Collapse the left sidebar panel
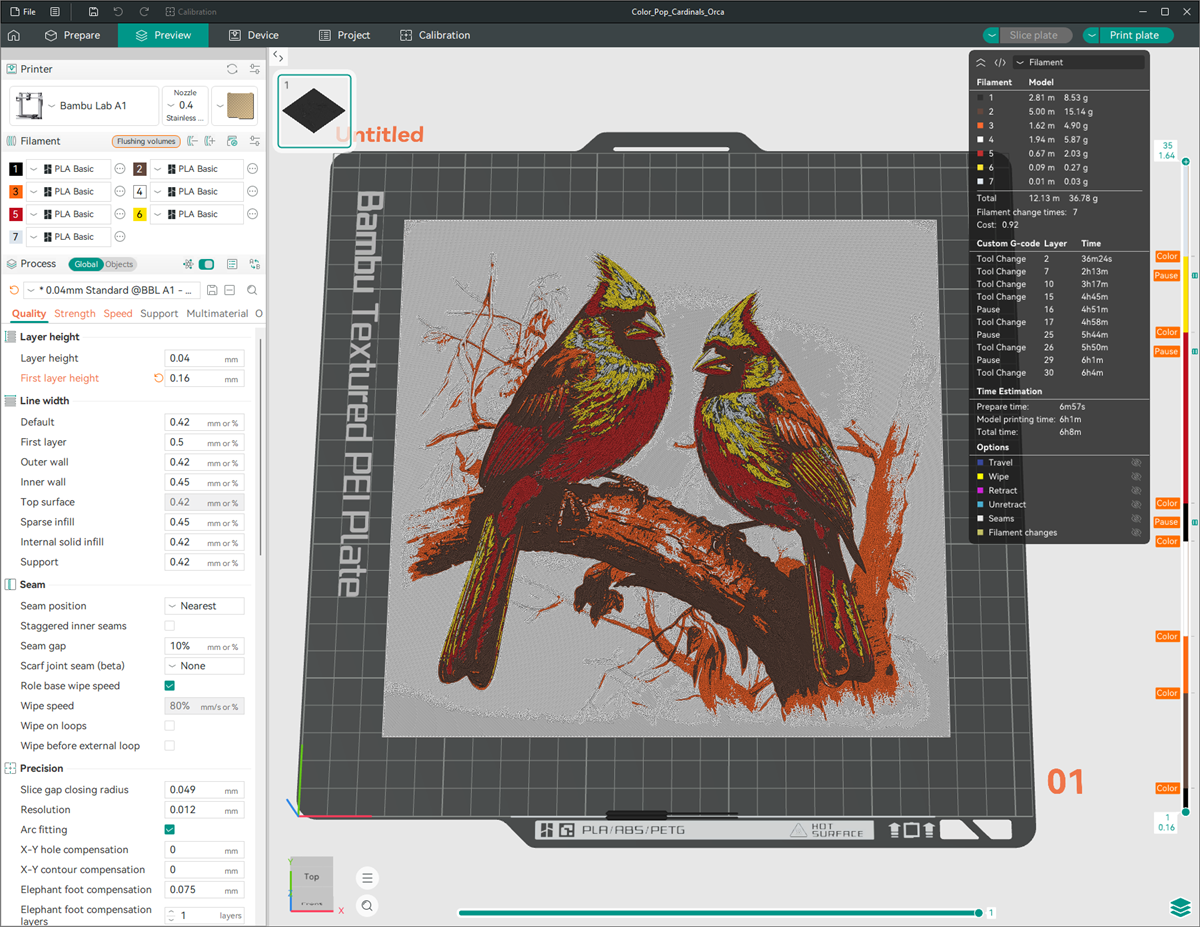 click(278, 57)
